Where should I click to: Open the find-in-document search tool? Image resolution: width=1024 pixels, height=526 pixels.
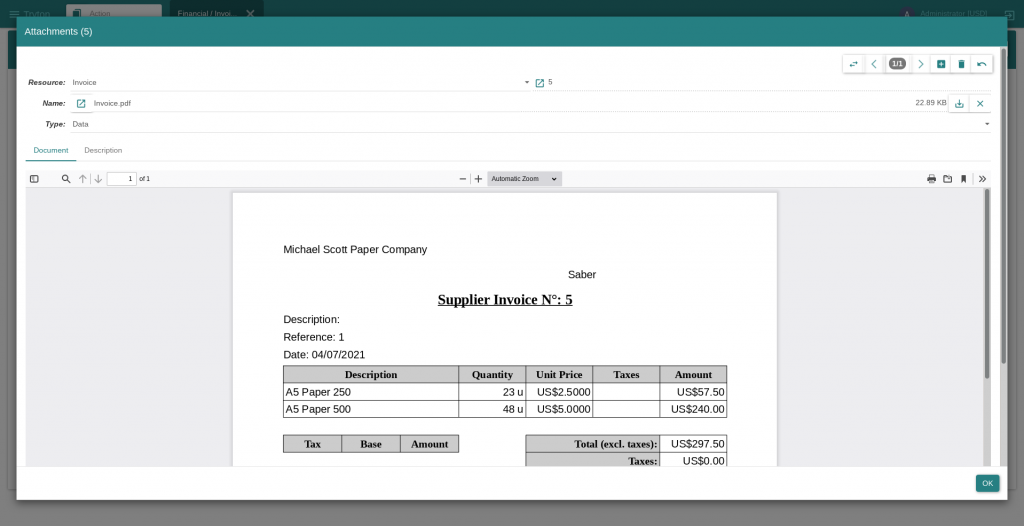(66, 179)
